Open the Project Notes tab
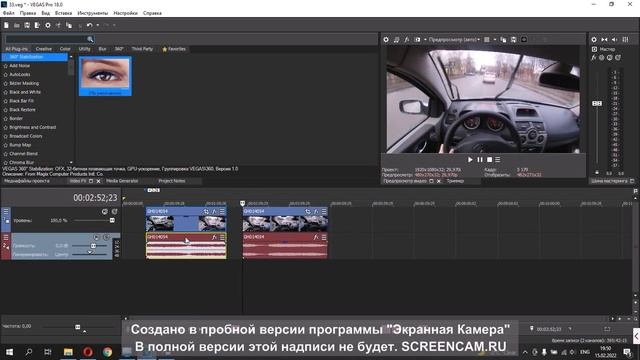Screen dimensions: 640x360 coord(172,181)
